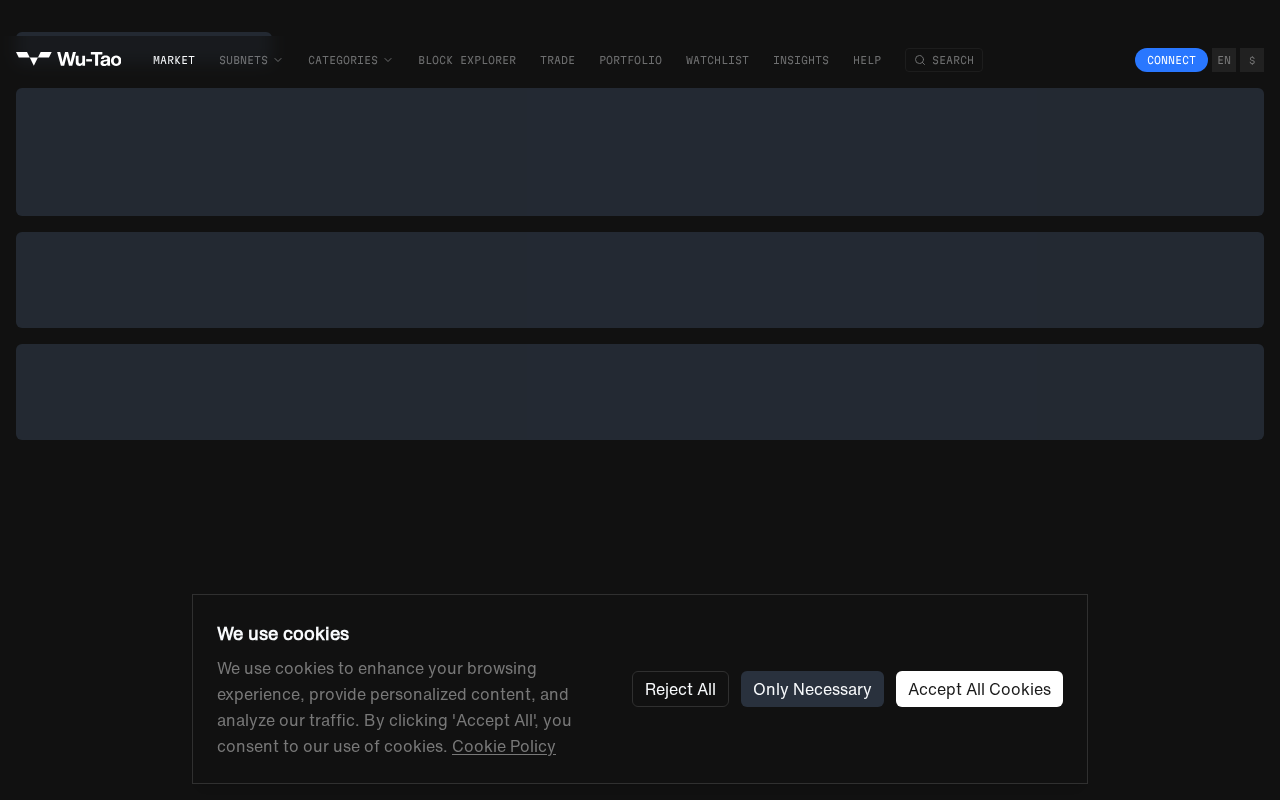This screenshot has width=1280, height=800.
Task: Click the Connect wallet button
Action: [x=1171, y=60]
